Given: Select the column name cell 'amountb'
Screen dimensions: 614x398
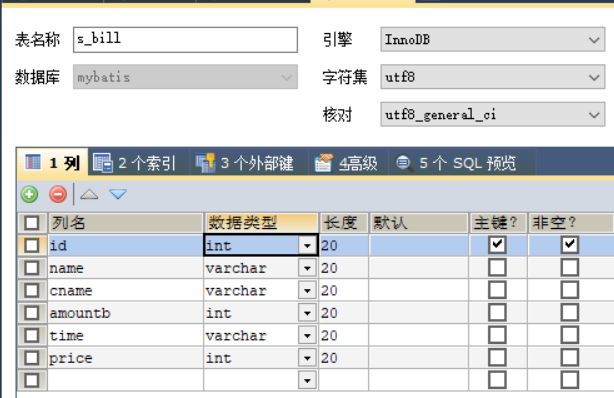Looking at the screenshot, I should click(125, 313).
